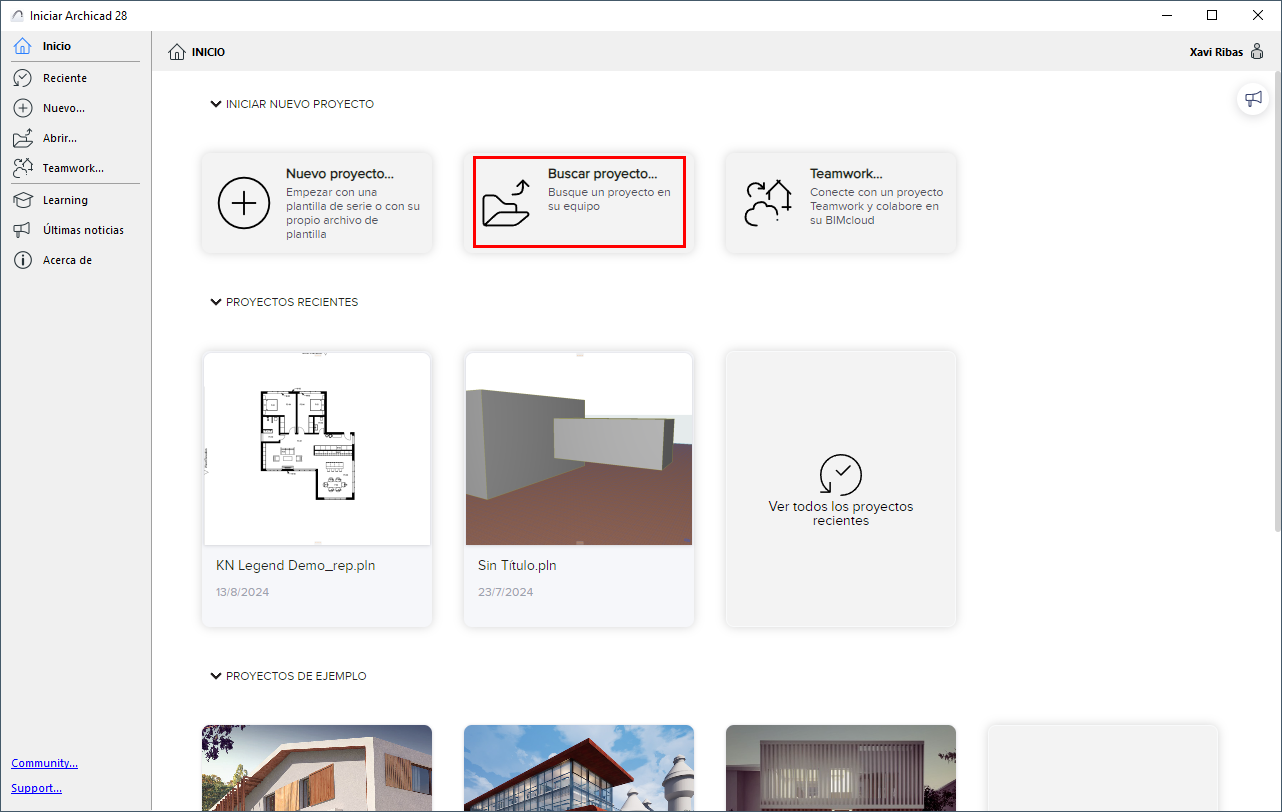Open the Xavi Ribas user account icon
1282x812 pixels.
pyautogui.click(x=1257, y=52)
